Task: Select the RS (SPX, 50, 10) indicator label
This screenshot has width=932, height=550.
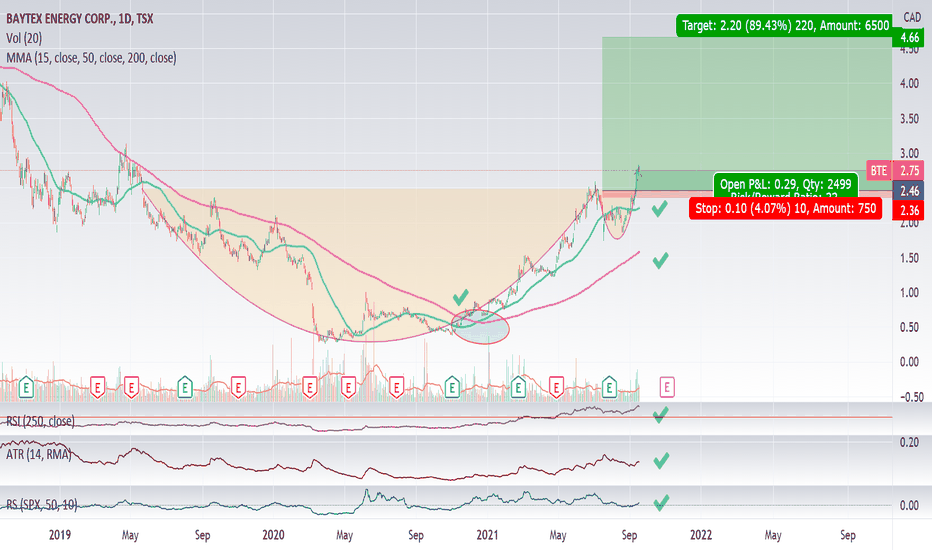Action: click(42, 505)
